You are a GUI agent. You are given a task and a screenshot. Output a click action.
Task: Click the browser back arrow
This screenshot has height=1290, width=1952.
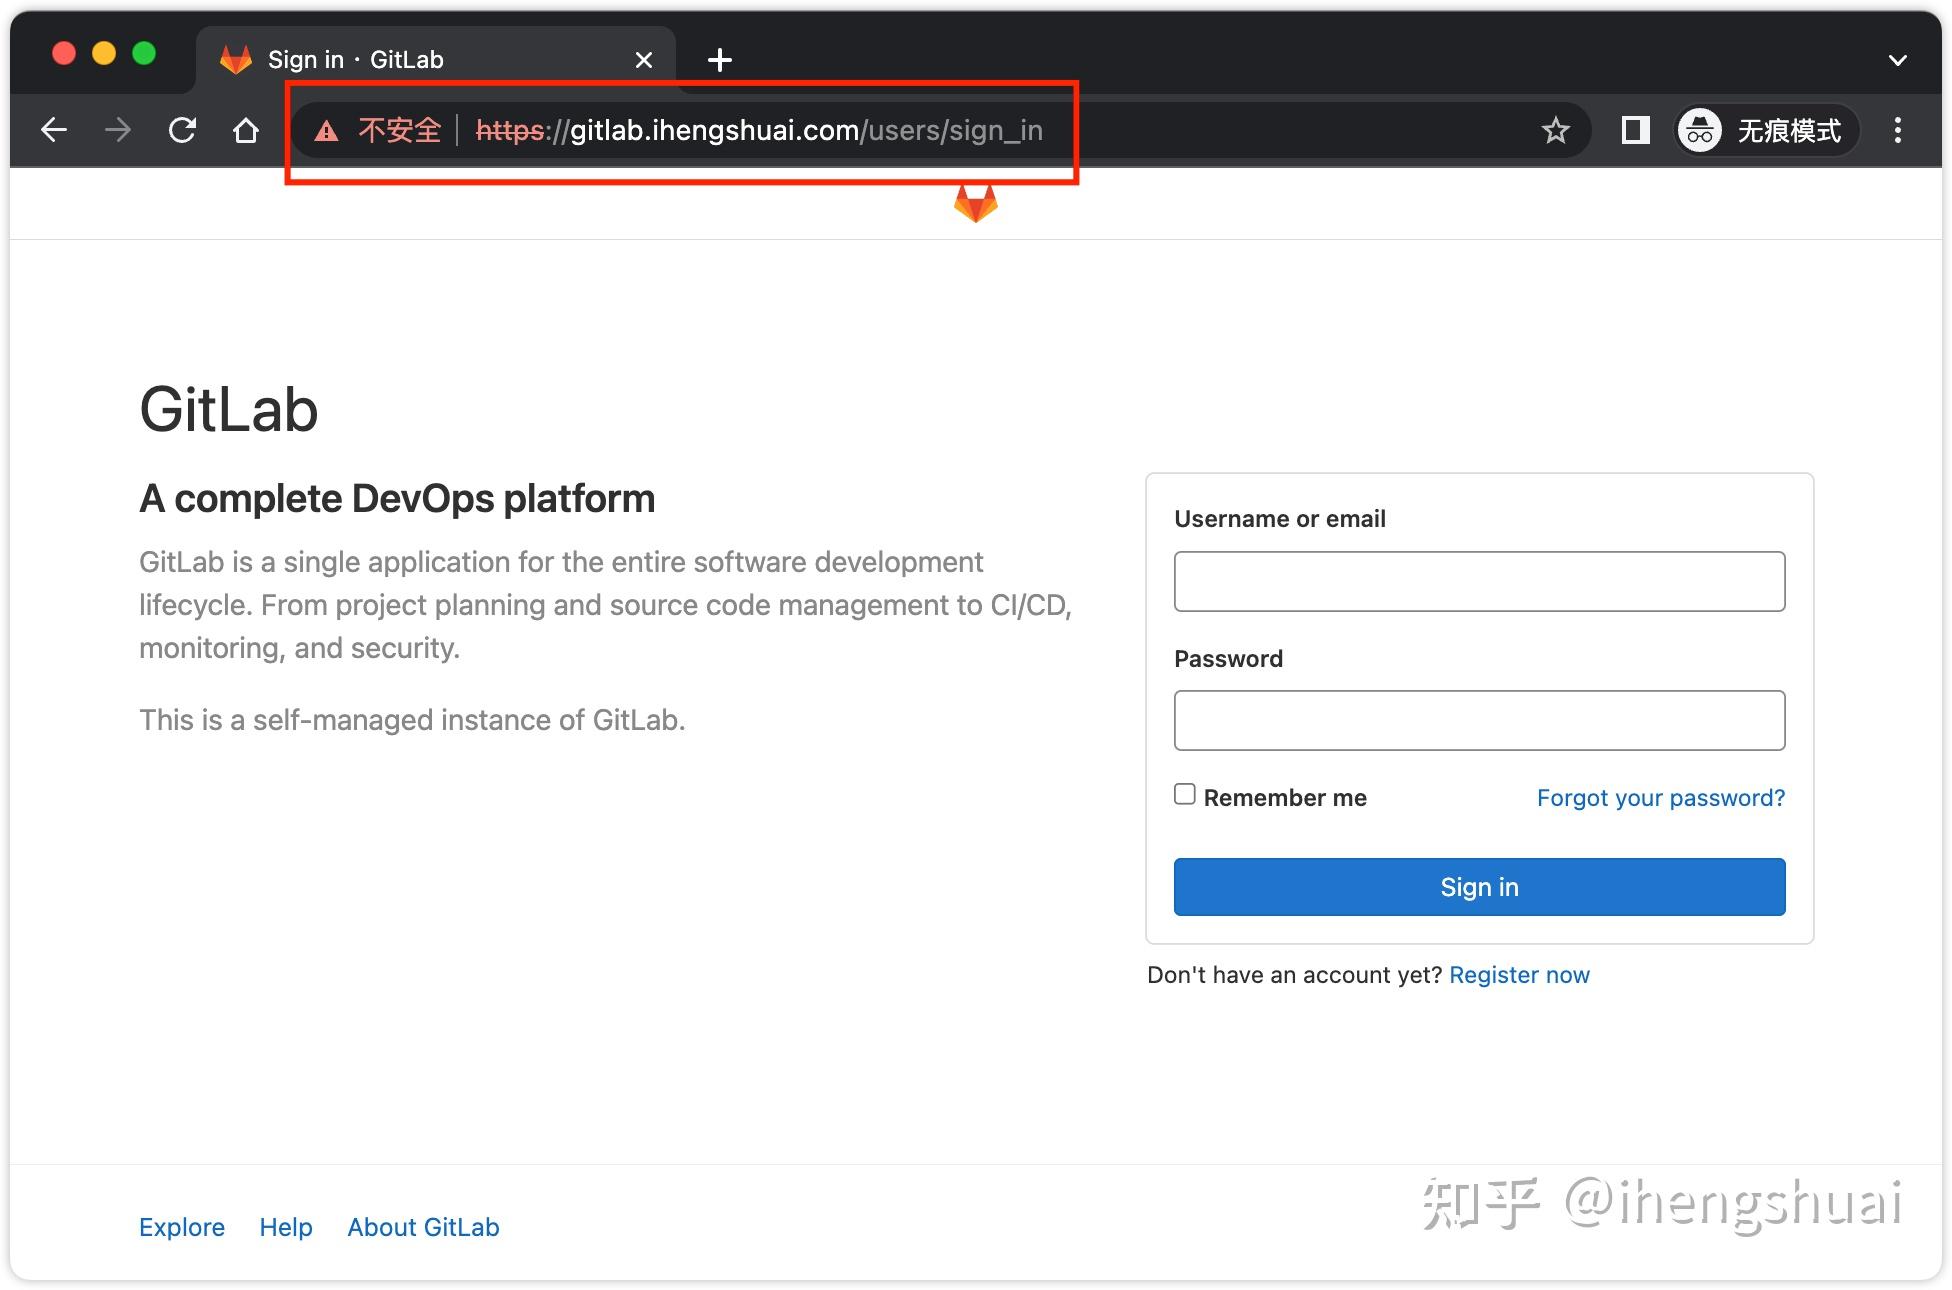(54, 130)
